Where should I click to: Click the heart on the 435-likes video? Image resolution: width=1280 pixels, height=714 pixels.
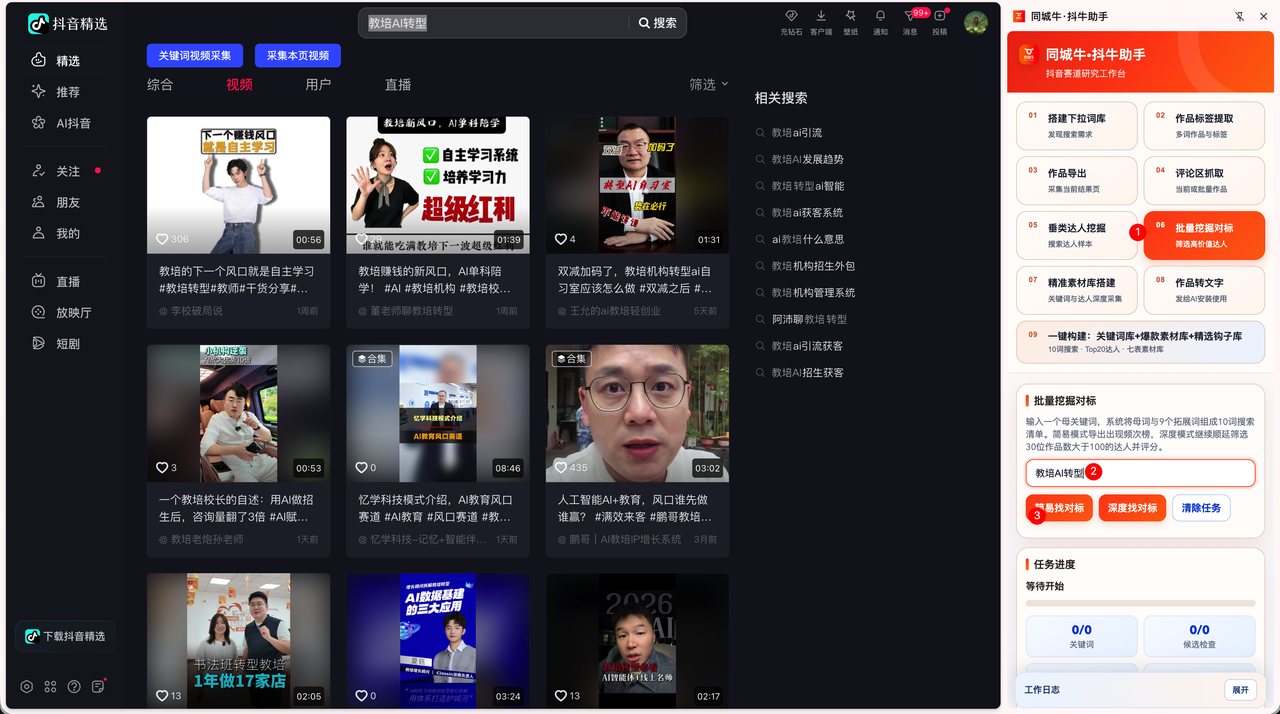click(x=561, y=468)
